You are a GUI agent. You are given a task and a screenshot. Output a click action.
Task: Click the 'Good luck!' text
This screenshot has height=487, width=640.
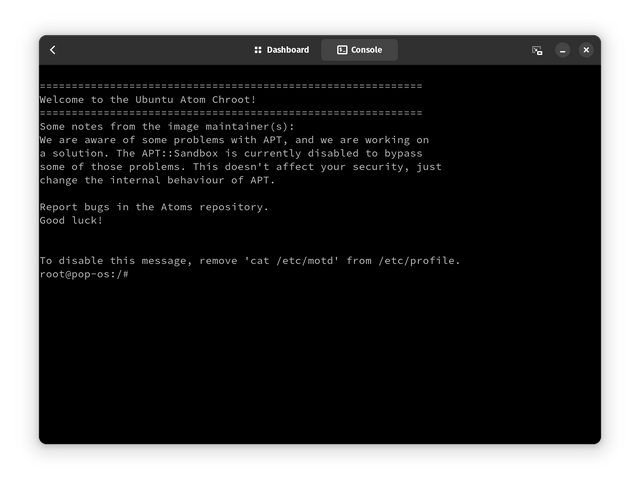pos(71,220)
